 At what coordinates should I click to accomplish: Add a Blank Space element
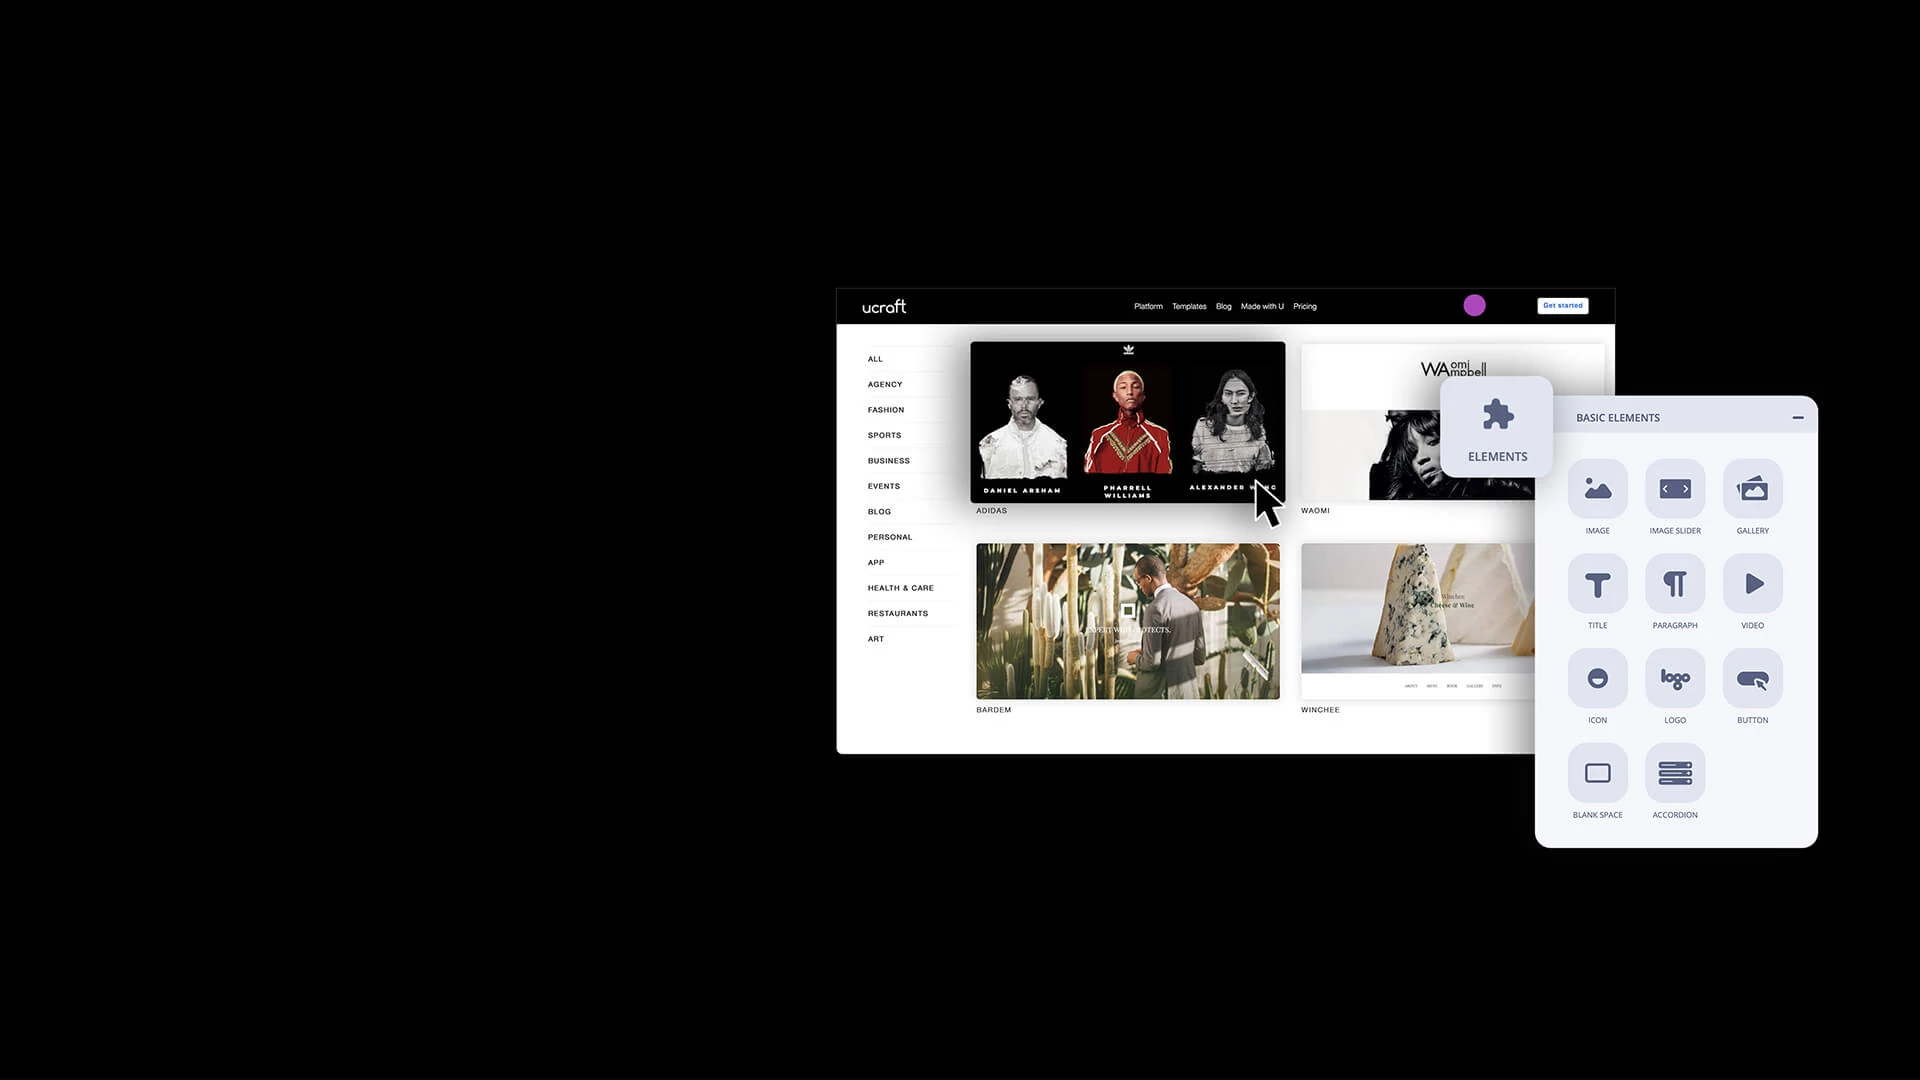click(x=1597, y=773)
